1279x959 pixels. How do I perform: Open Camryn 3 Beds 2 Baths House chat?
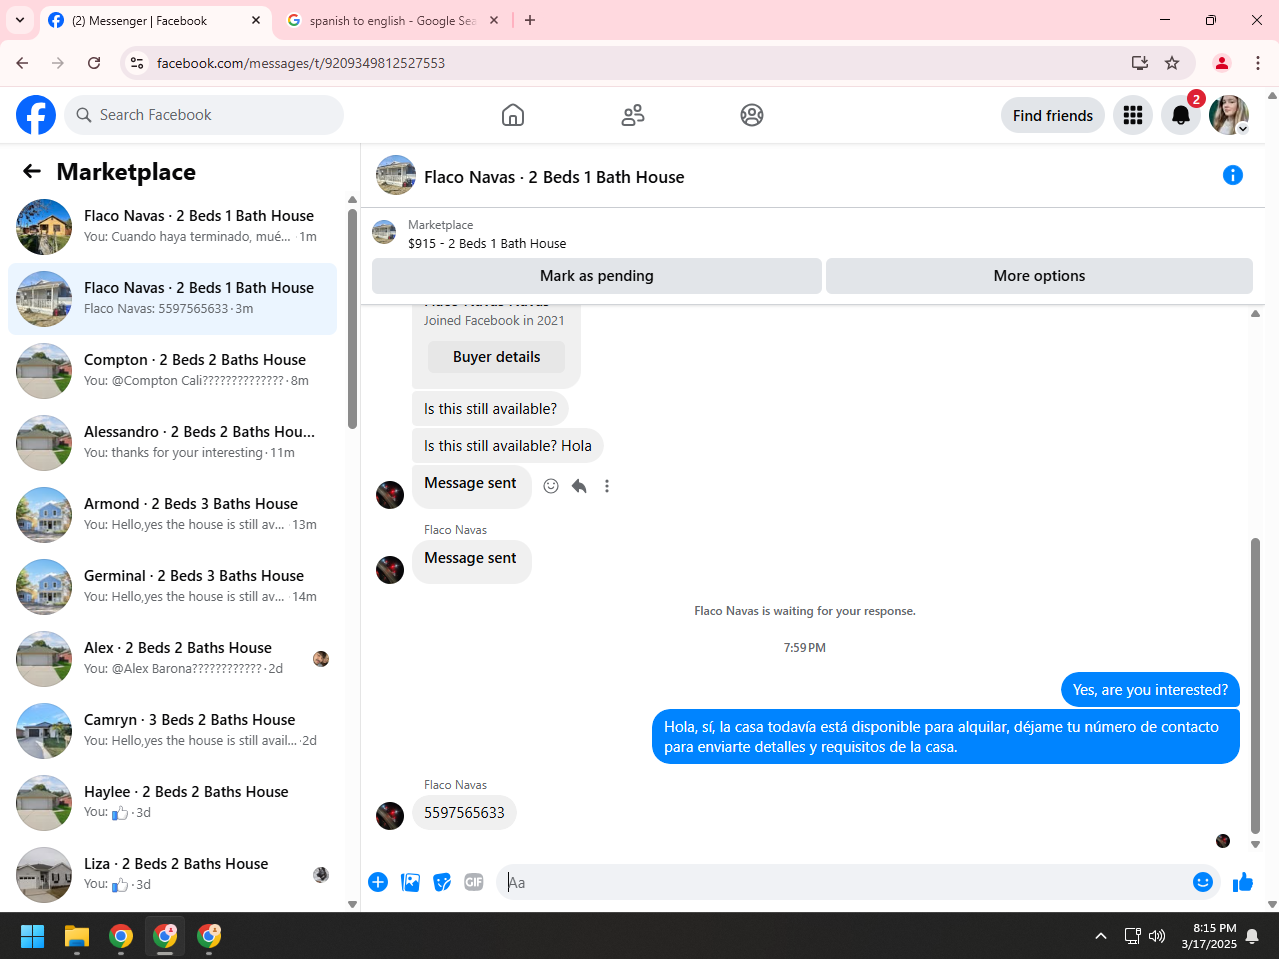click(x=172, y=731)
